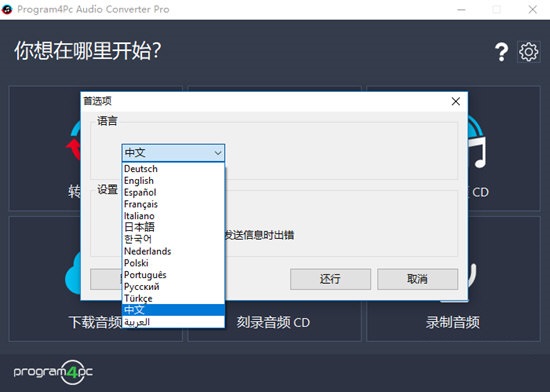This screenshot has width=550, height=392.
Task: Pick Русский from the language list
Action: (173, 286)
